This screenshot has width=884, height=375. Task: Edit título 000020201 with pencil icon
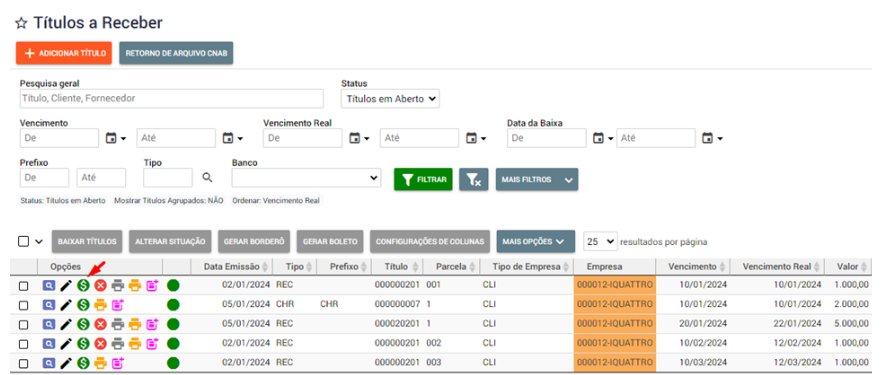pos(66,324)
